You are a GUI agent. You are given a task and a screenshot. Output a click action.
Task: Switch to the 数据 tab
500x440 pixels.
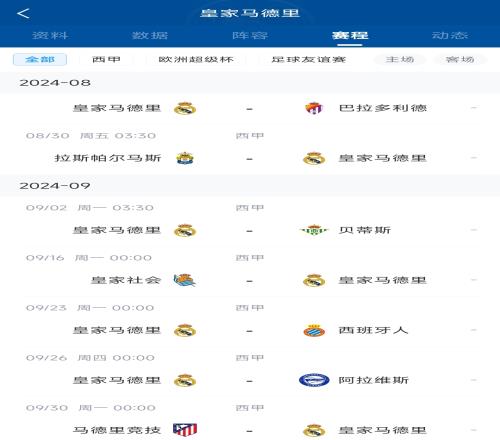(x=150, y=35)
